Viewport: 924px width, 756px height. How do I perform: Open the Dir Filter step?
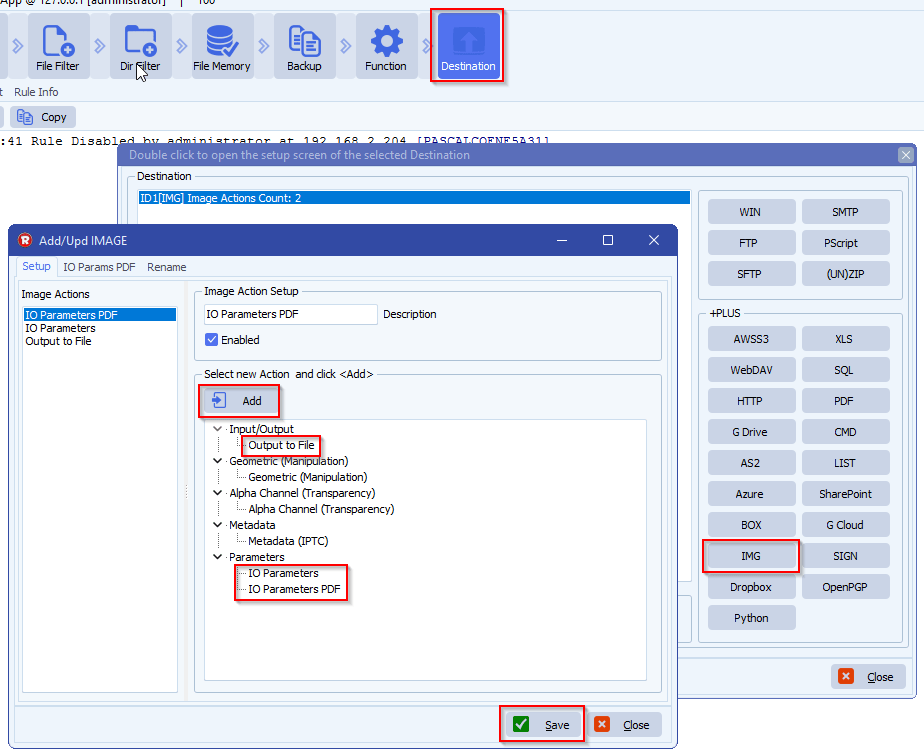coord(140,47)
